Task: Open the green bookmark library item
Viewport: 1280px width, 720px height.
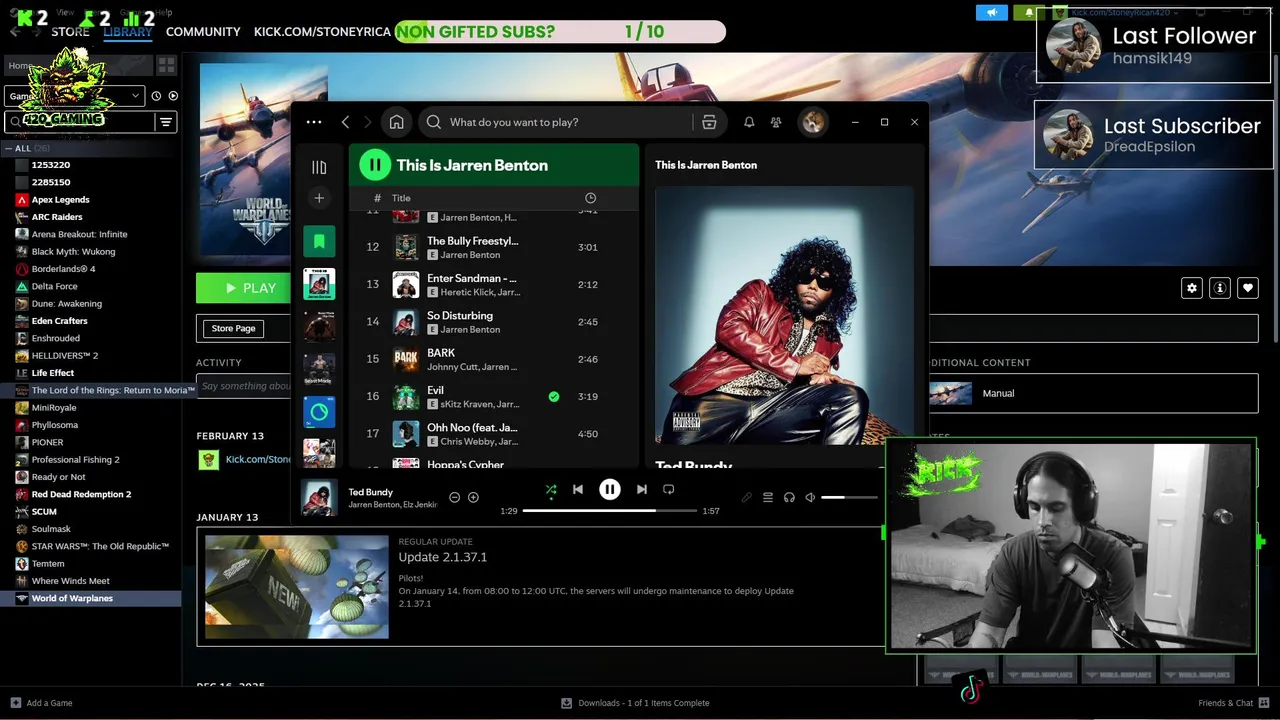Action: [319, 241]
